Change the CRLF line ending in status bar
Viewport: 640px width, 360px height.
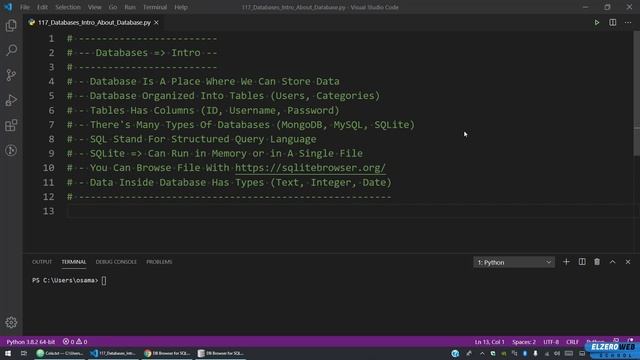coord(572,342)
